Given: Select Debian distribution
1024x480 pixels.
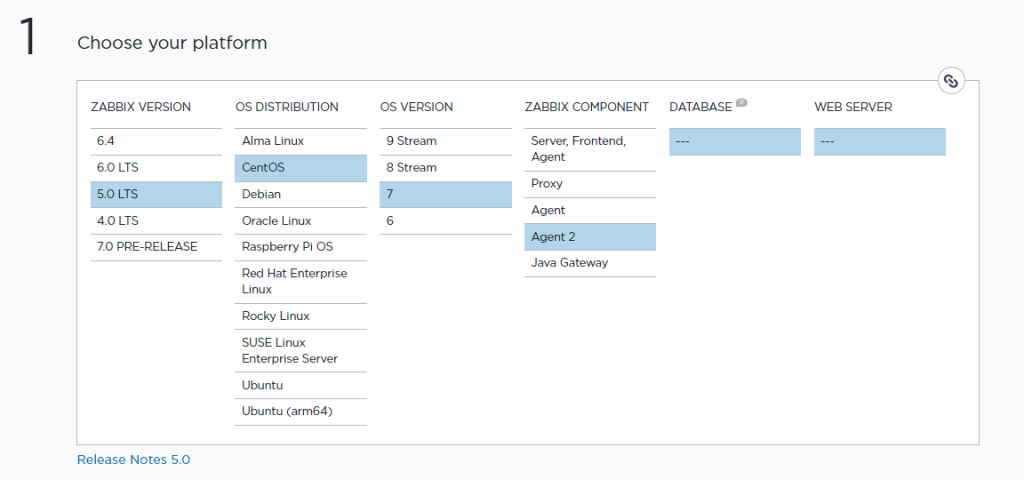Looking at the screenshot, I should [x=300, y=194].
